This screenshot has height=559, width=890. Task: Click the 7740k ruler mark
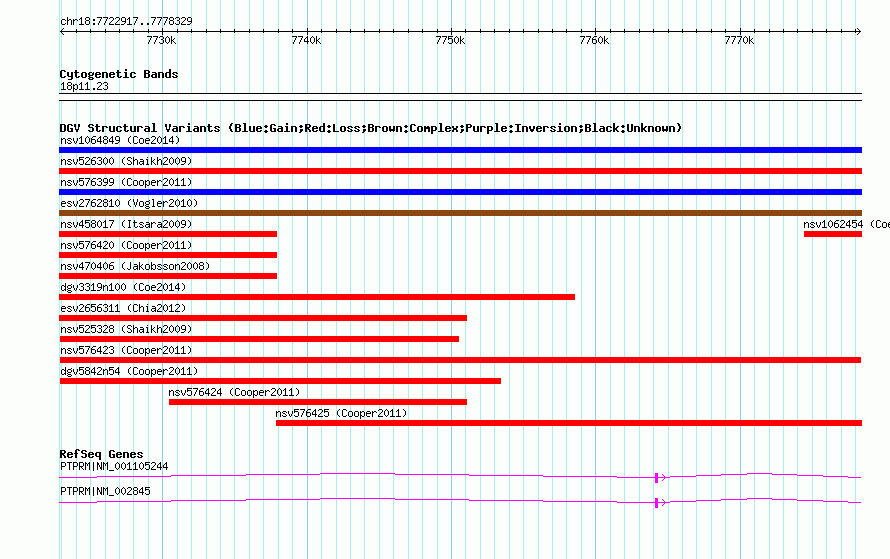coord(306,40)
